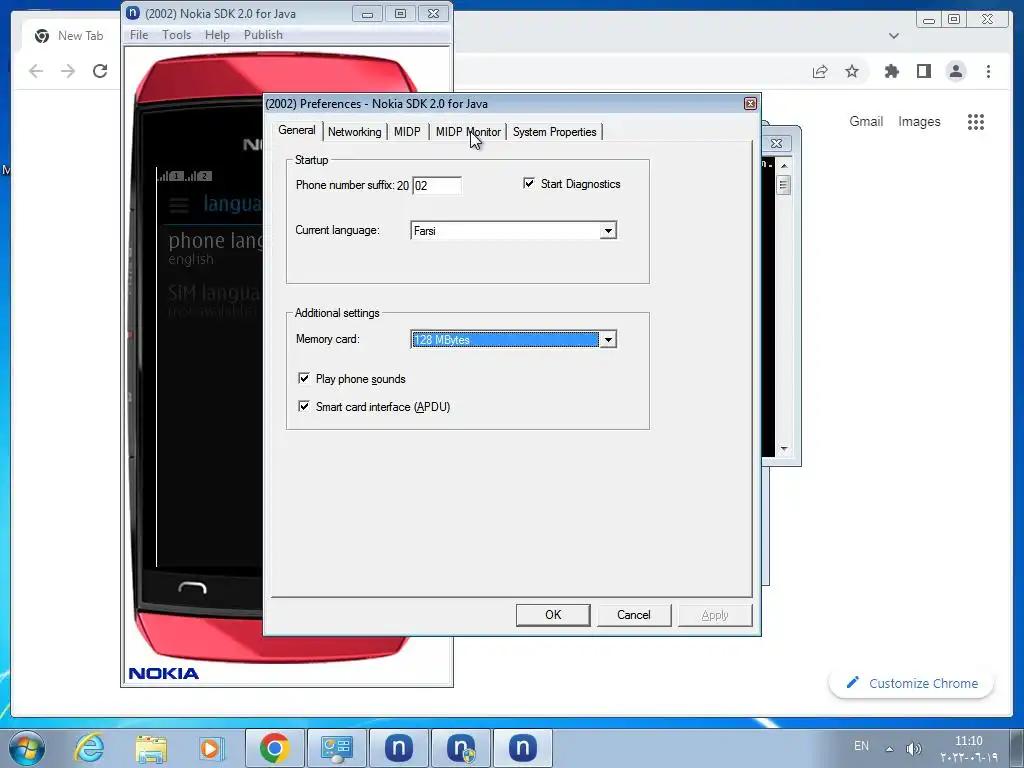Open Windows Explorer folder on taskbar

point(151,748)
